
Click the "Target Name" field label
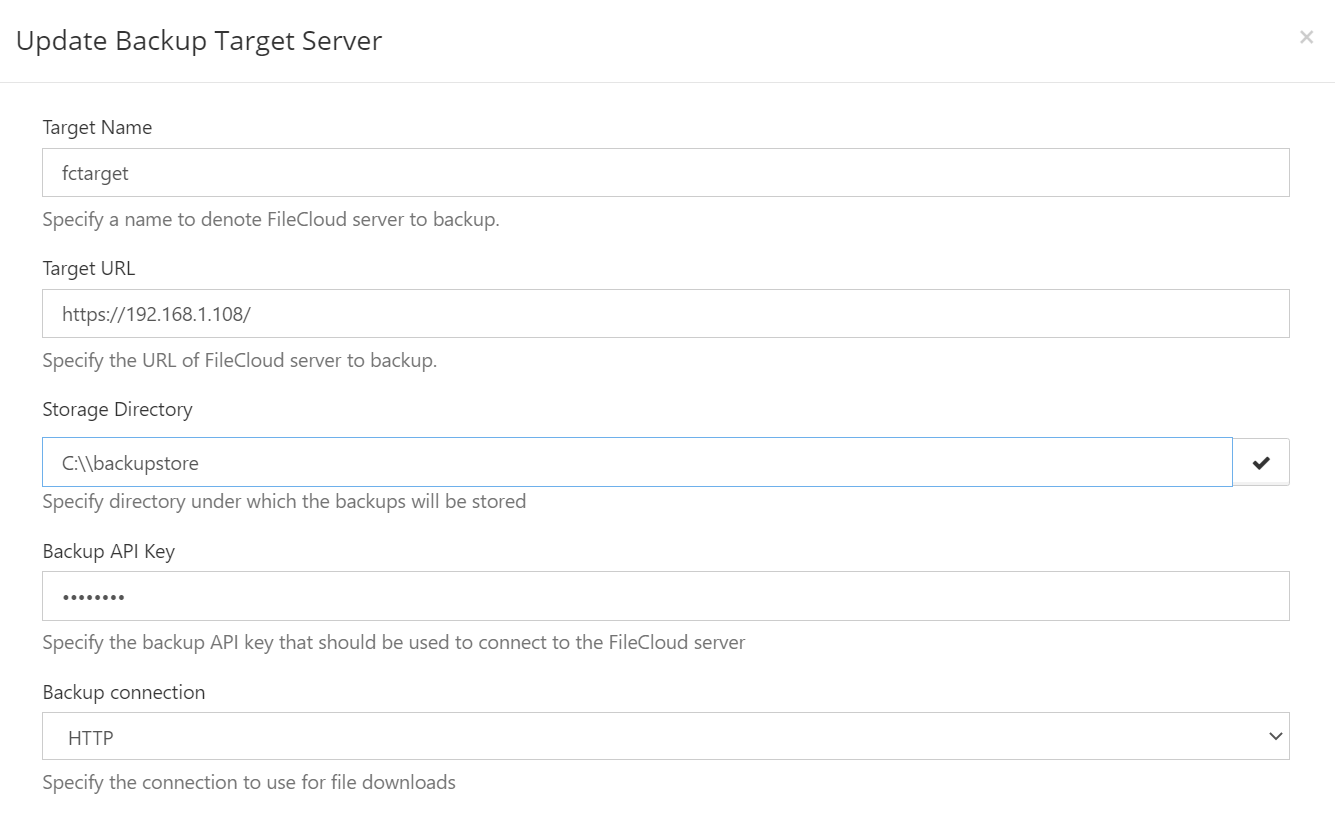[97, 127]
